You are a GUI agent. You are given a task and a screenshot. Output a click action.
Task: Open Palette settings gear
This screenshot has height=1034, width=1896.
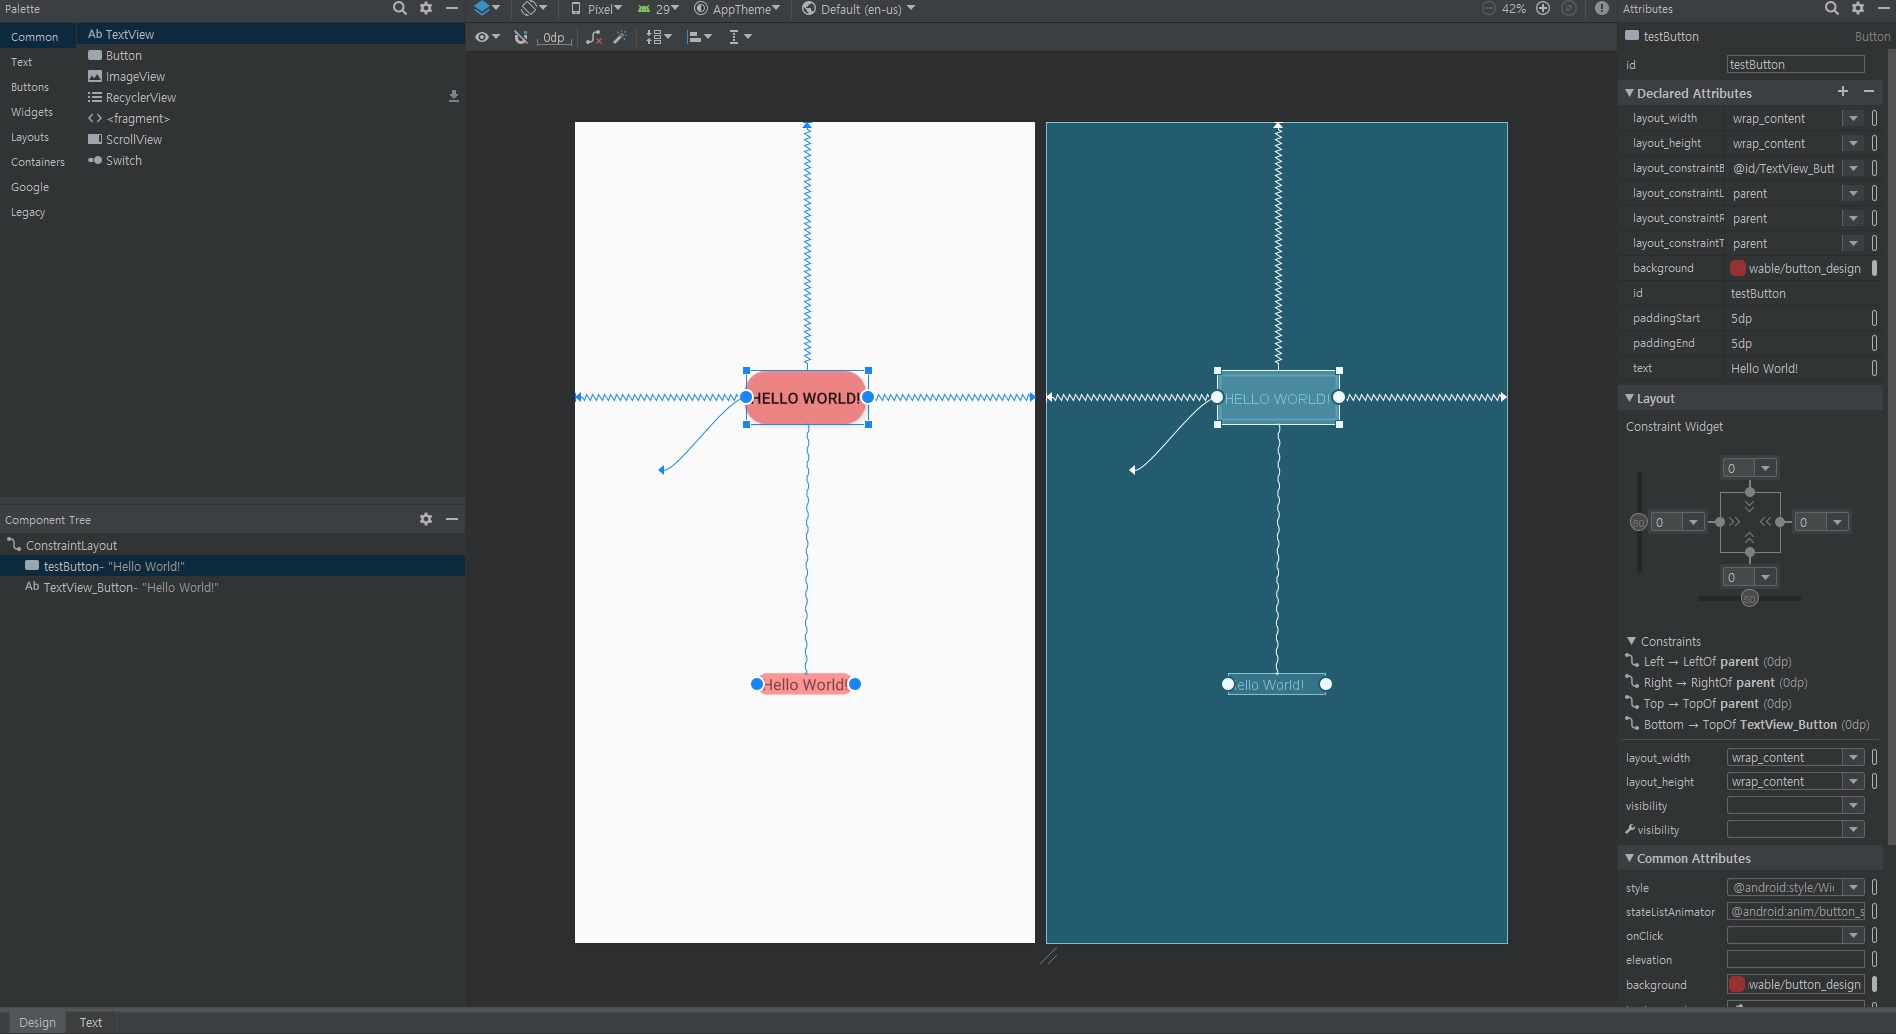tap(426, 8)
